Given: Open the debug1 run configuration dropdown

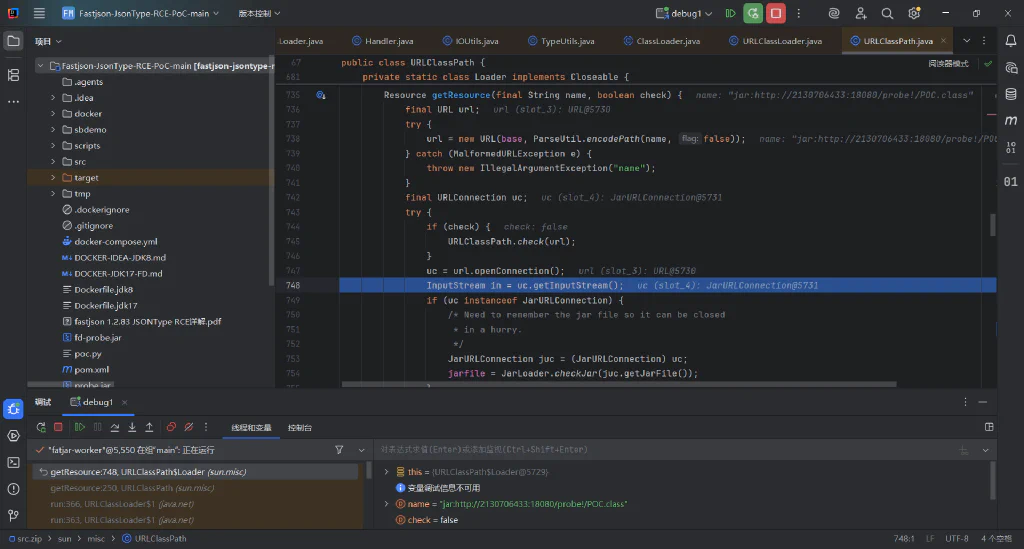Looking at the screenshot, I should pyautogui.click(x=684, y=13).
